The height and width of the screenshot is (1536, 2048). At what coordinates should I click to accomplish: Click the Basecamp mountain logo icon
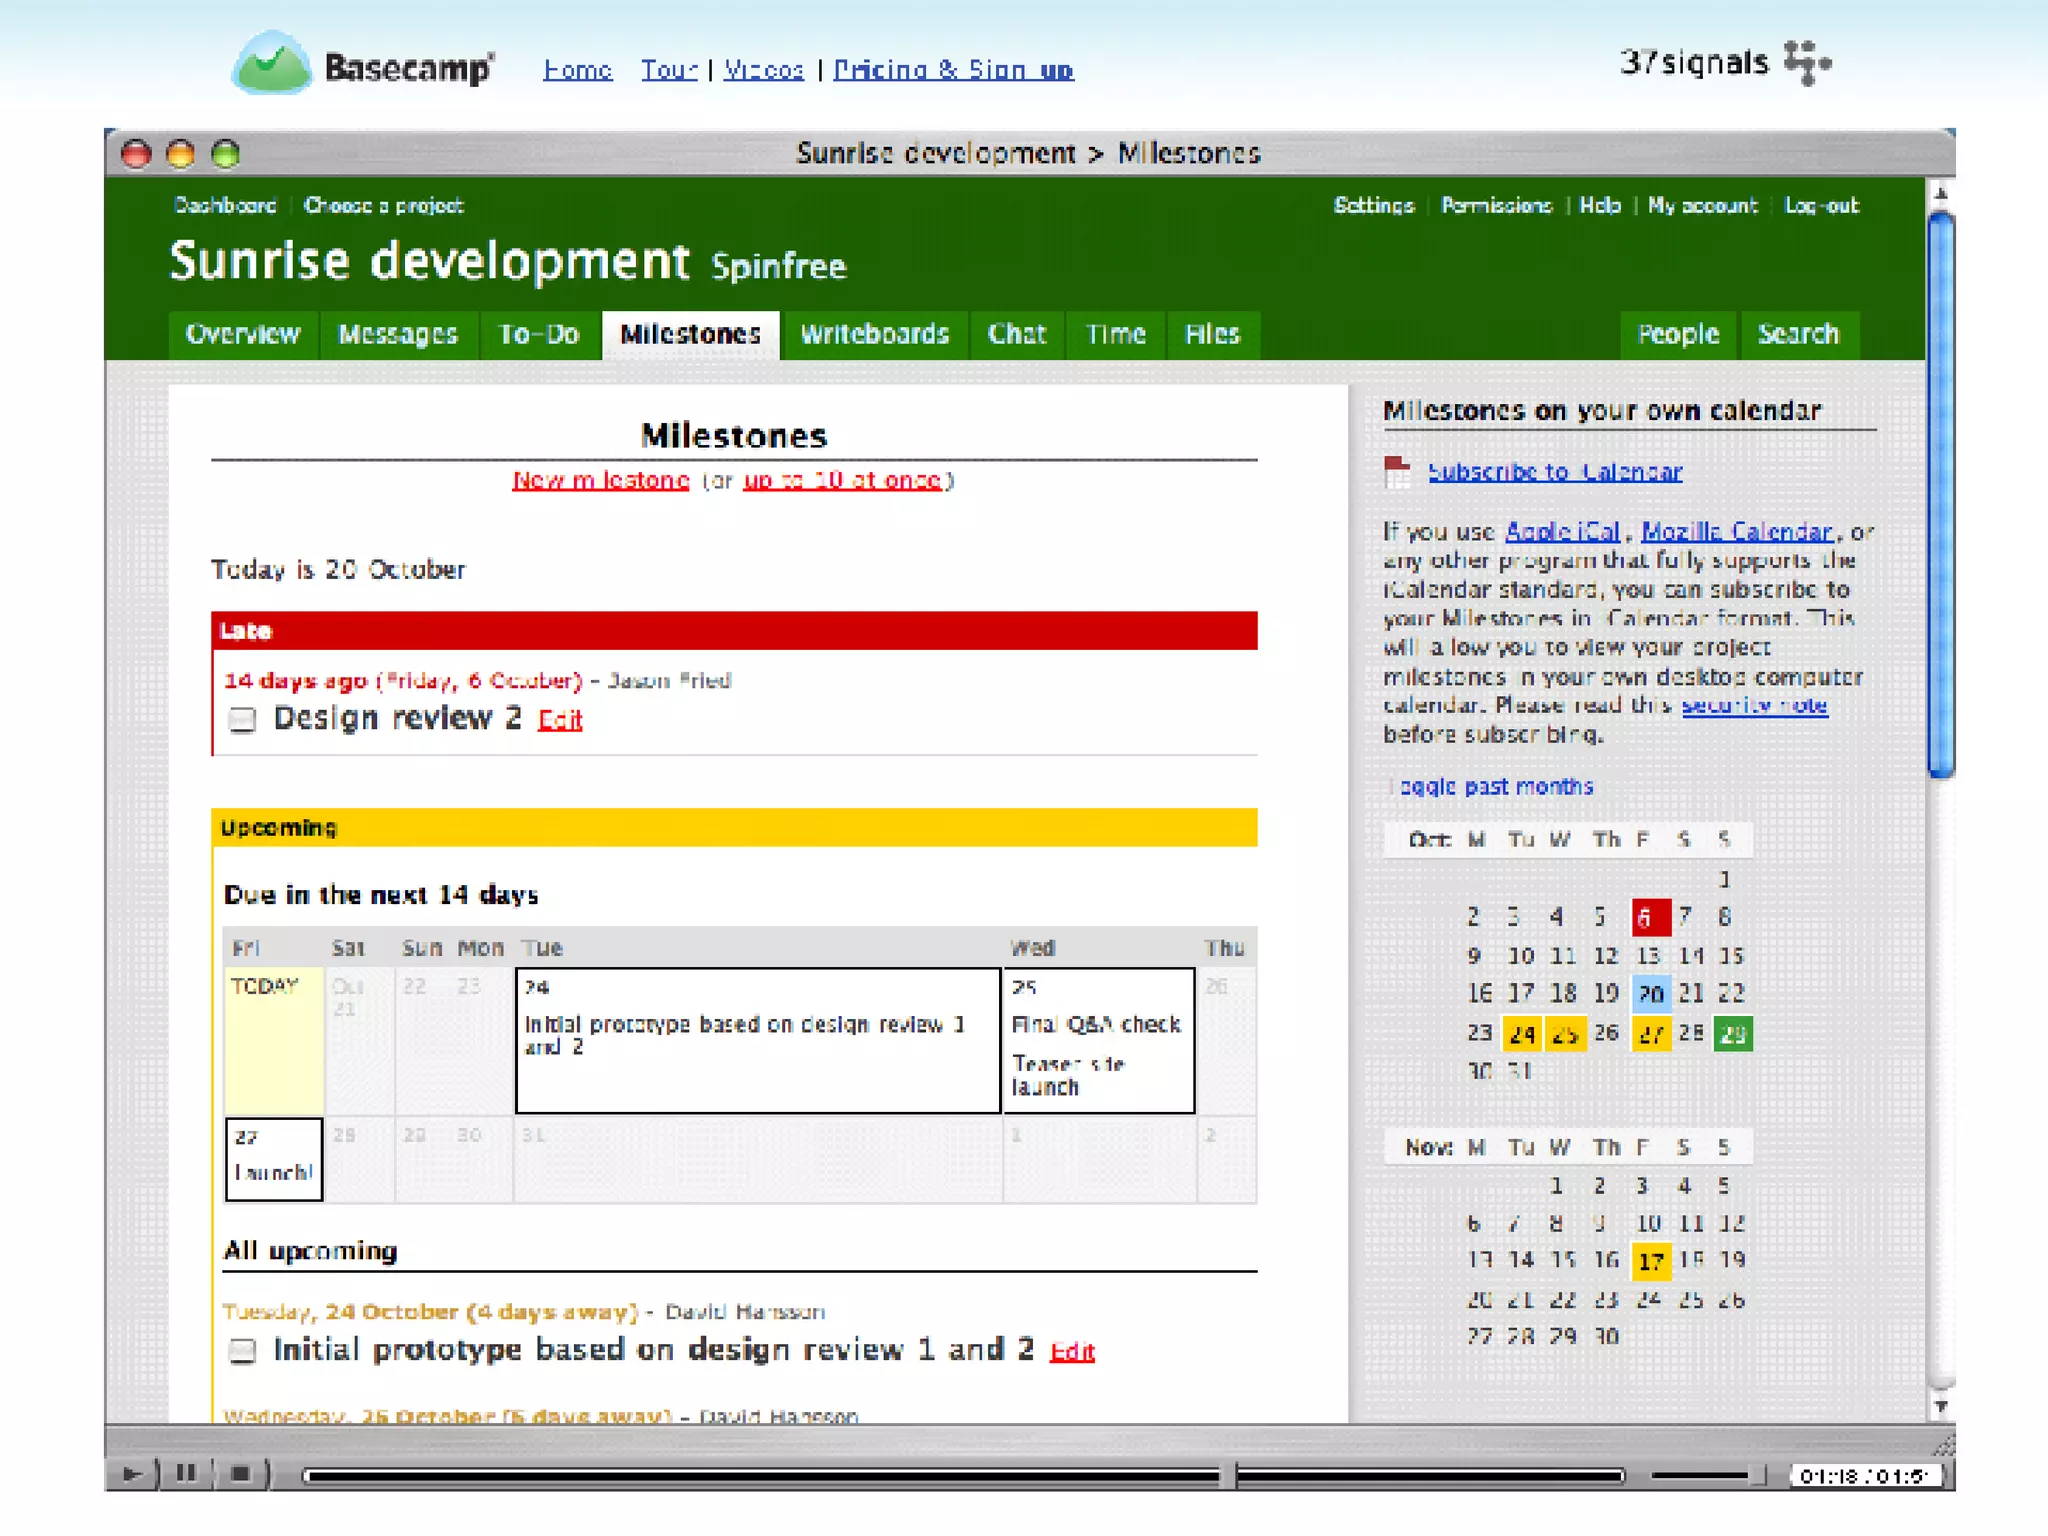[270, 64]
